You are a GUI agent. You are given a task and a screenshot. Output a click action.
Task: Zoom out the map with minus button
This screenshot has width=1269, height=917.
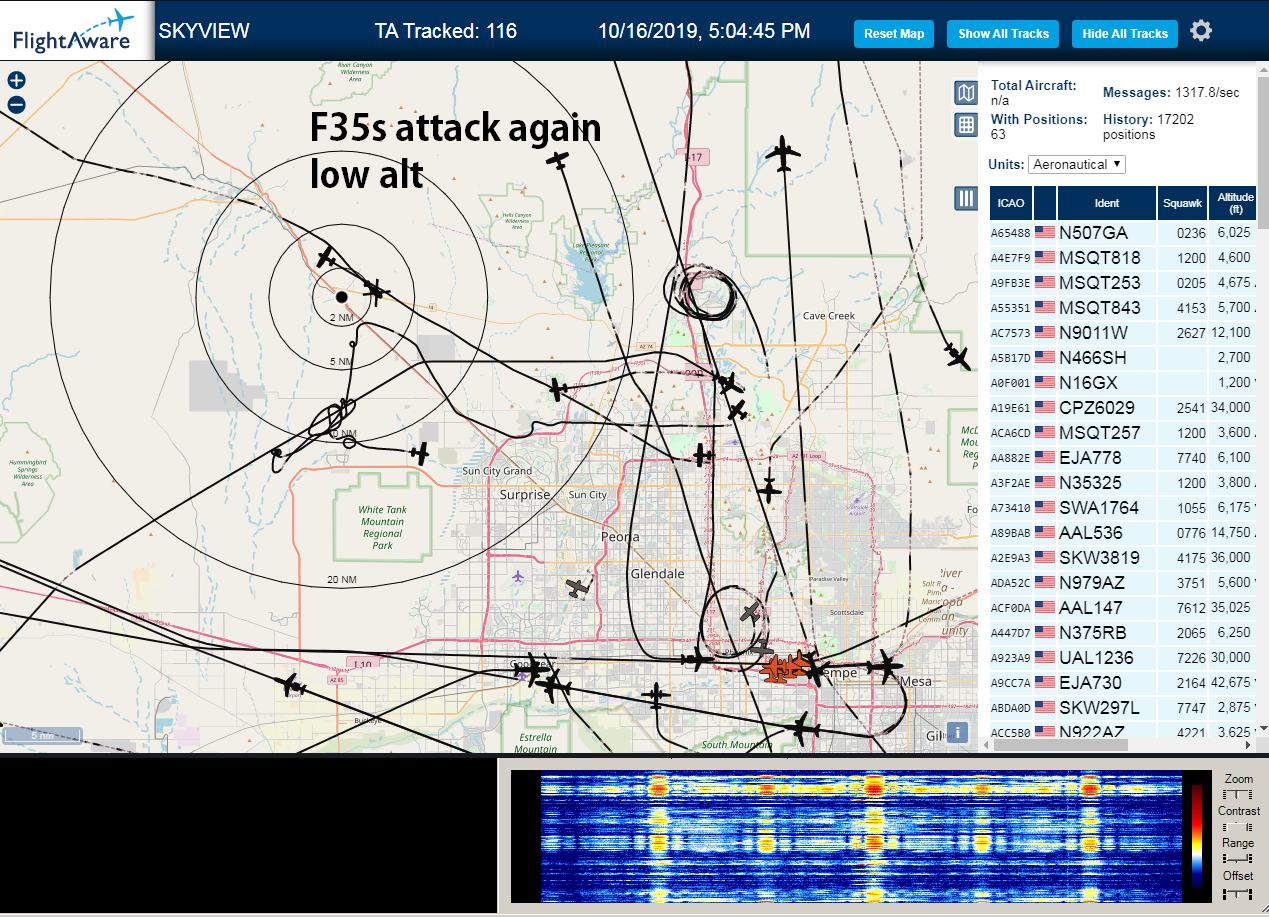[x=16, y=105]
